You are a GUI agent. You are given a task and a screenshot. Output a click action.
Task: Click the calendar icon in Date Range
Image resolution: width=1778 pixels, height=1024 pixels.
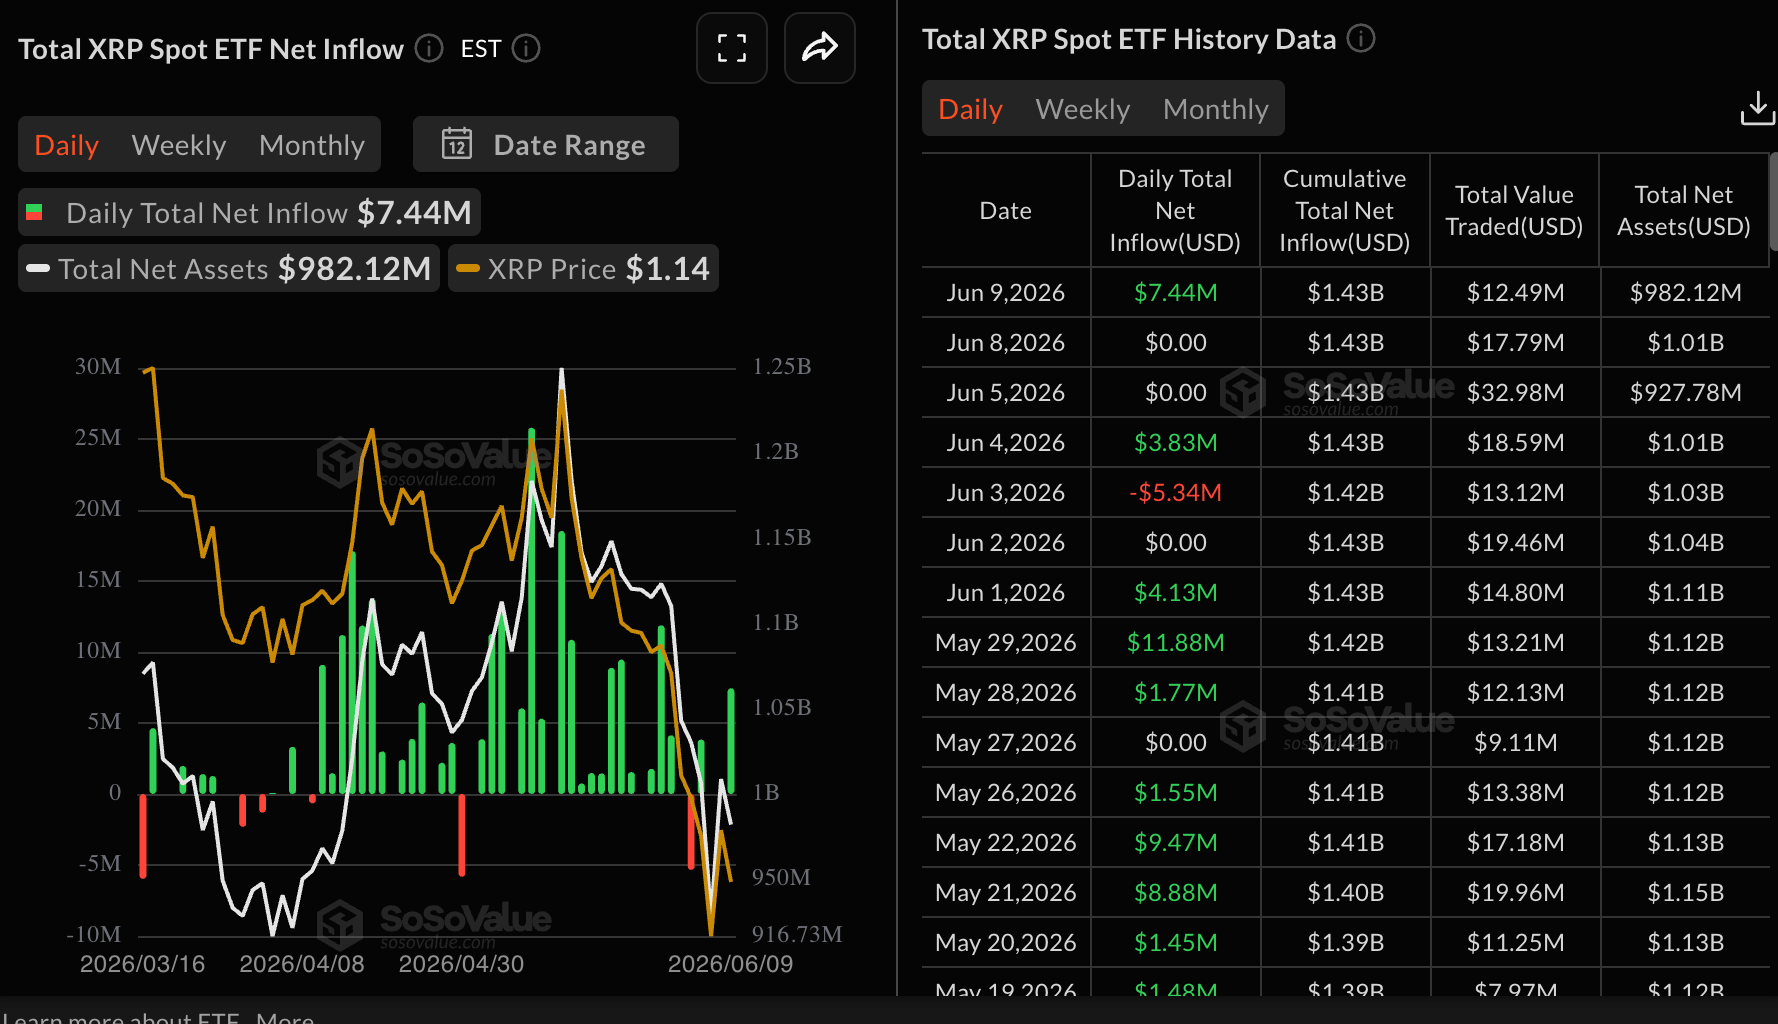[457, 144]
